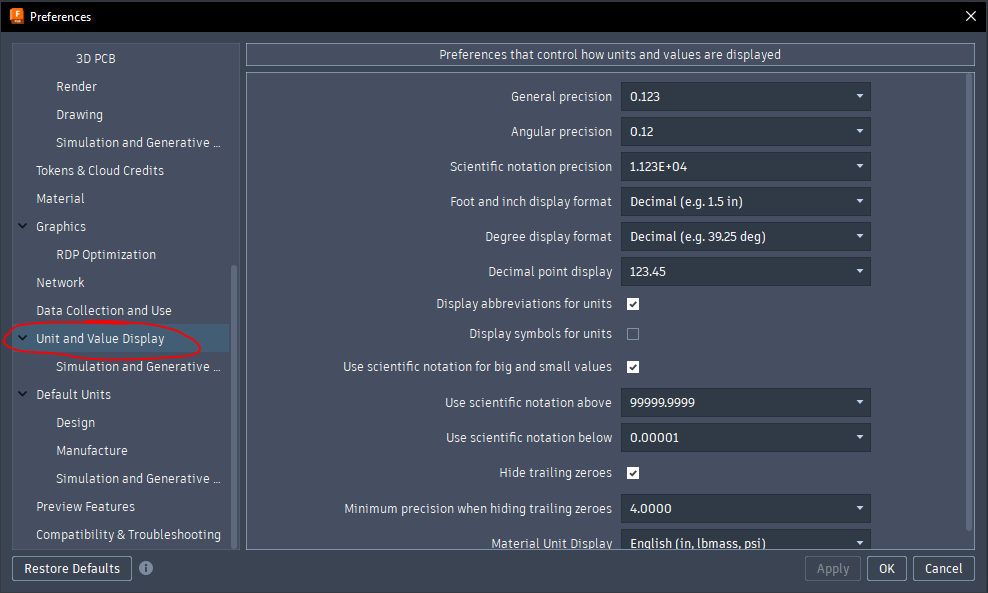
Task: Select Graphics preferences category
Action: [61, 227]
